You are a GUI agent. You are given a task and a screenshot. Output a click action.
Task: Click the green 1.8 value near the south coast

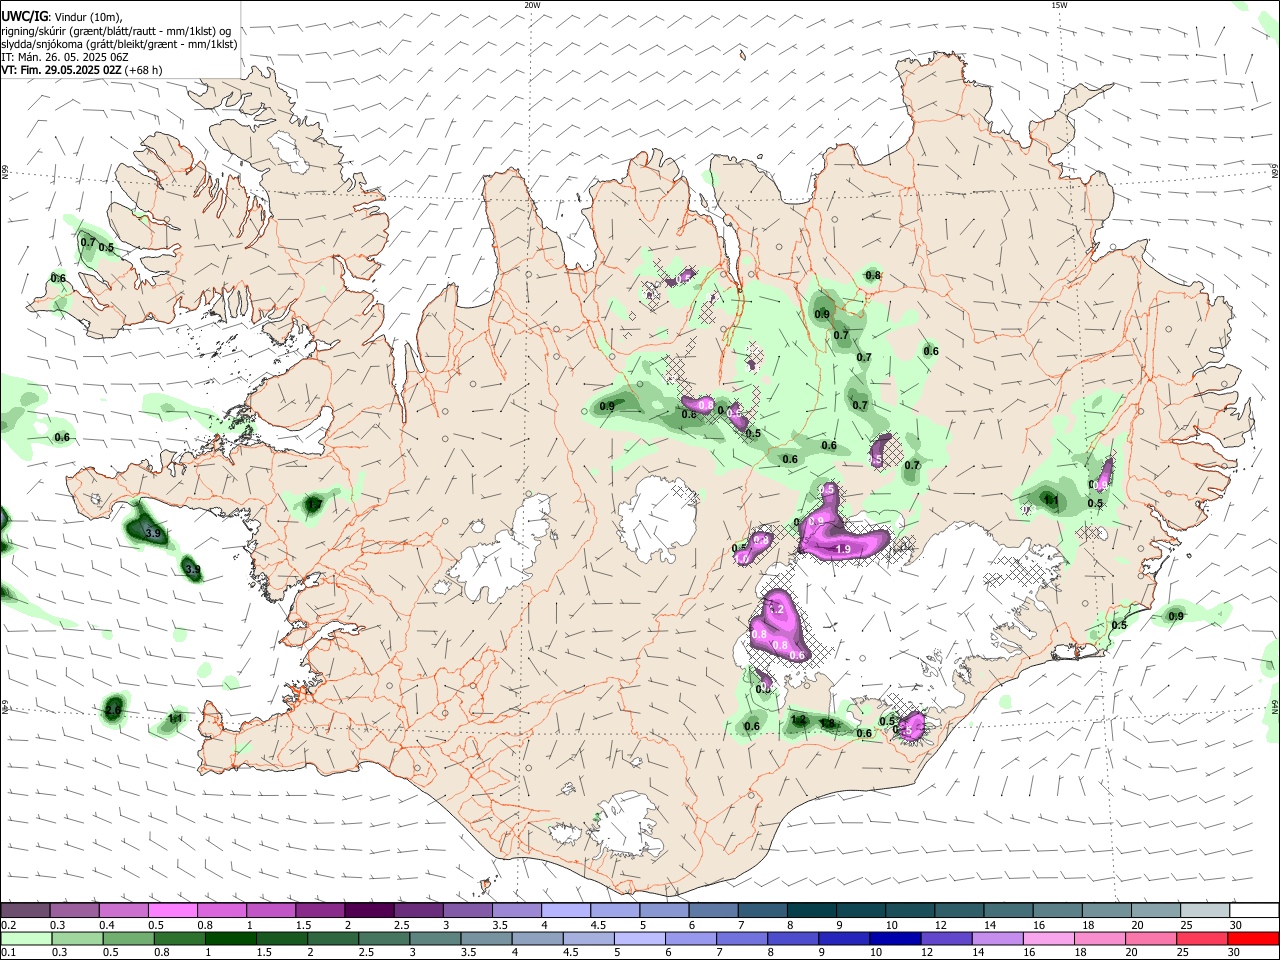click(827, 723)
